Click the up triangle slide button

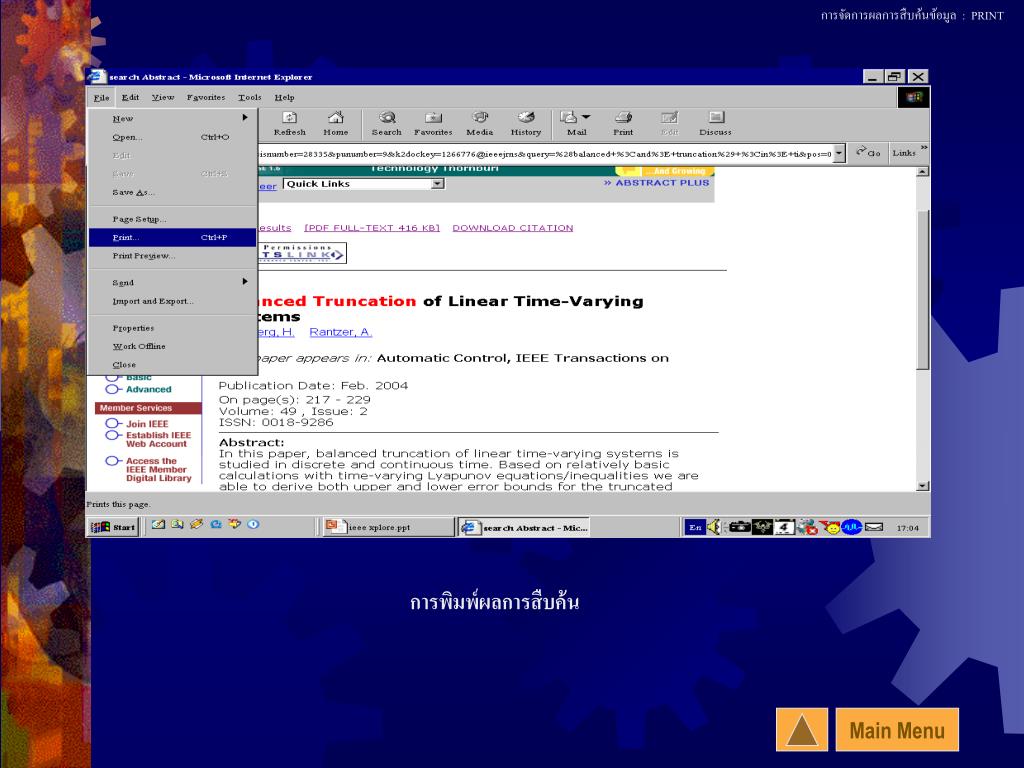pyautogui.click(x=802, y=729)
